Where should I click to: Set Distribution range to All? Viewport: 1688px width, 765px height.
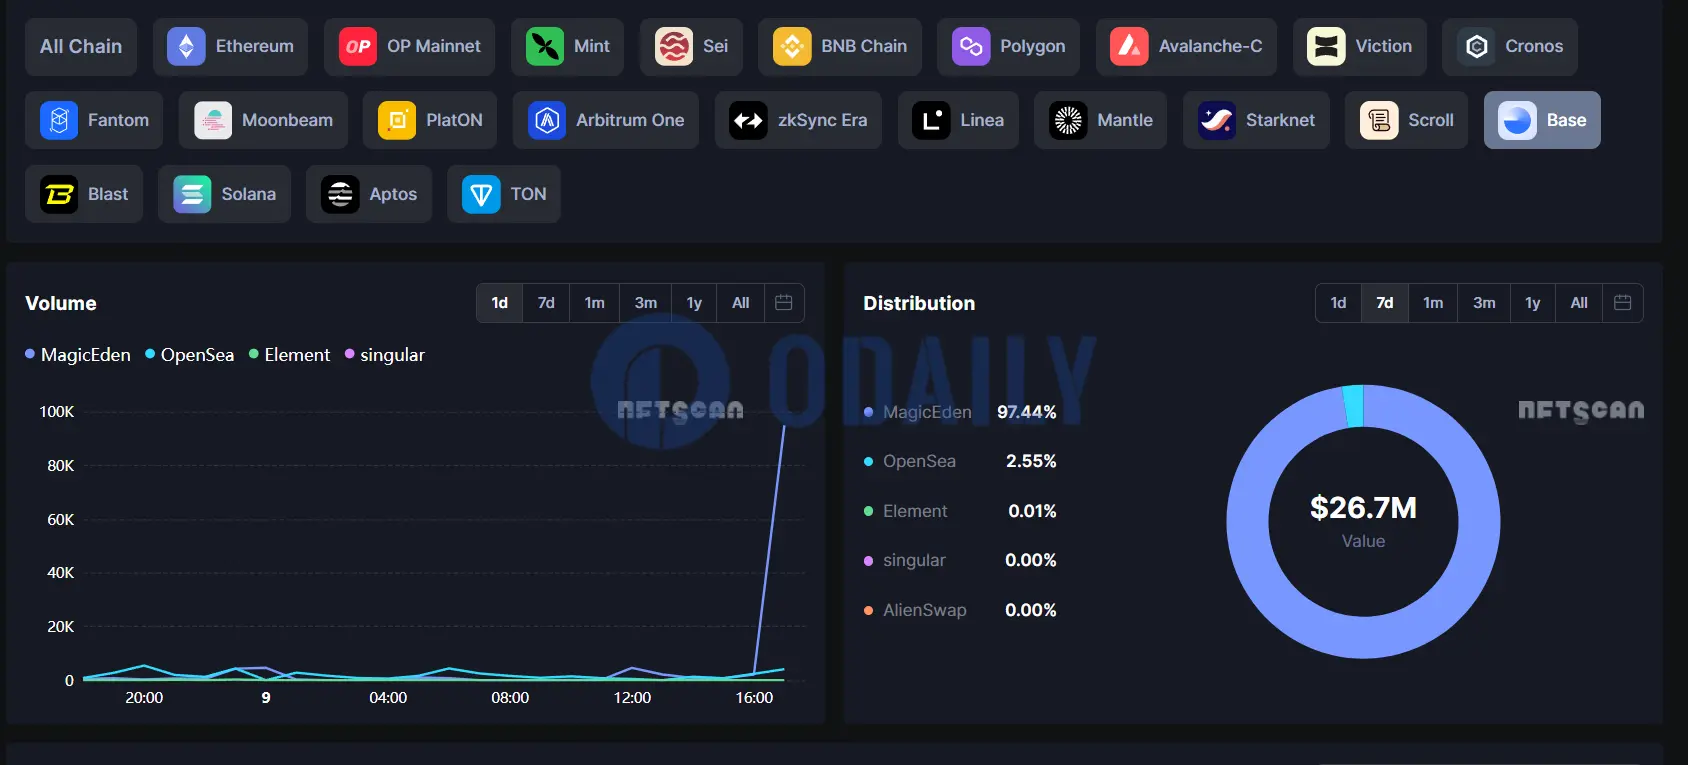point(1580,303)
